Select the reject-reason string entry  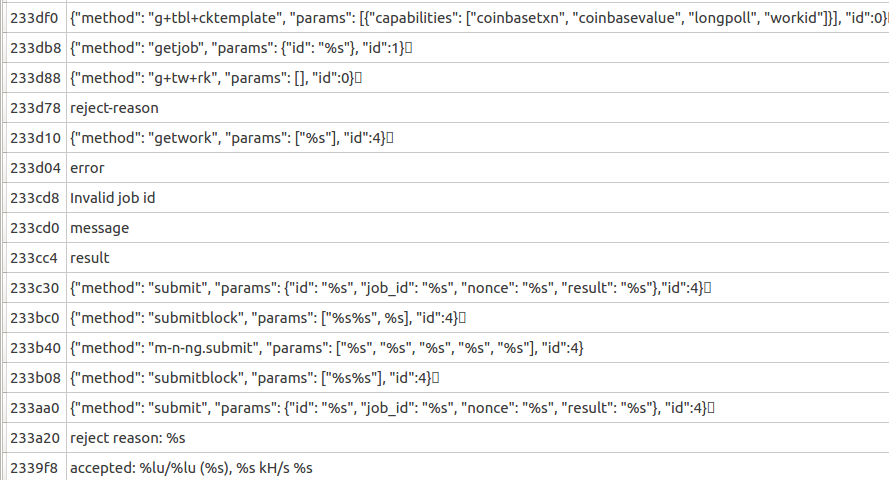coord(114,108)
